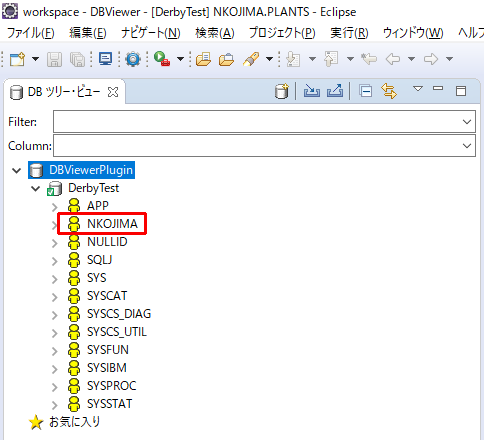Click the export icon in DB tree toolbar
The height and width of the screenshot is (440, 484).
tap(335, 91)
